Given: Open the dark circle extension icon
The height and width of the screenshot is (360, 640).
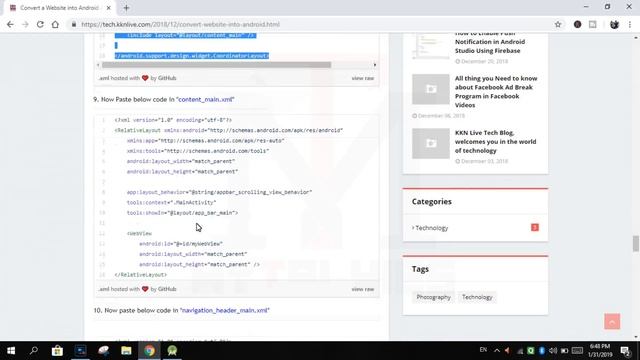Looking at the screenshot, I should (x=578, y=24).
